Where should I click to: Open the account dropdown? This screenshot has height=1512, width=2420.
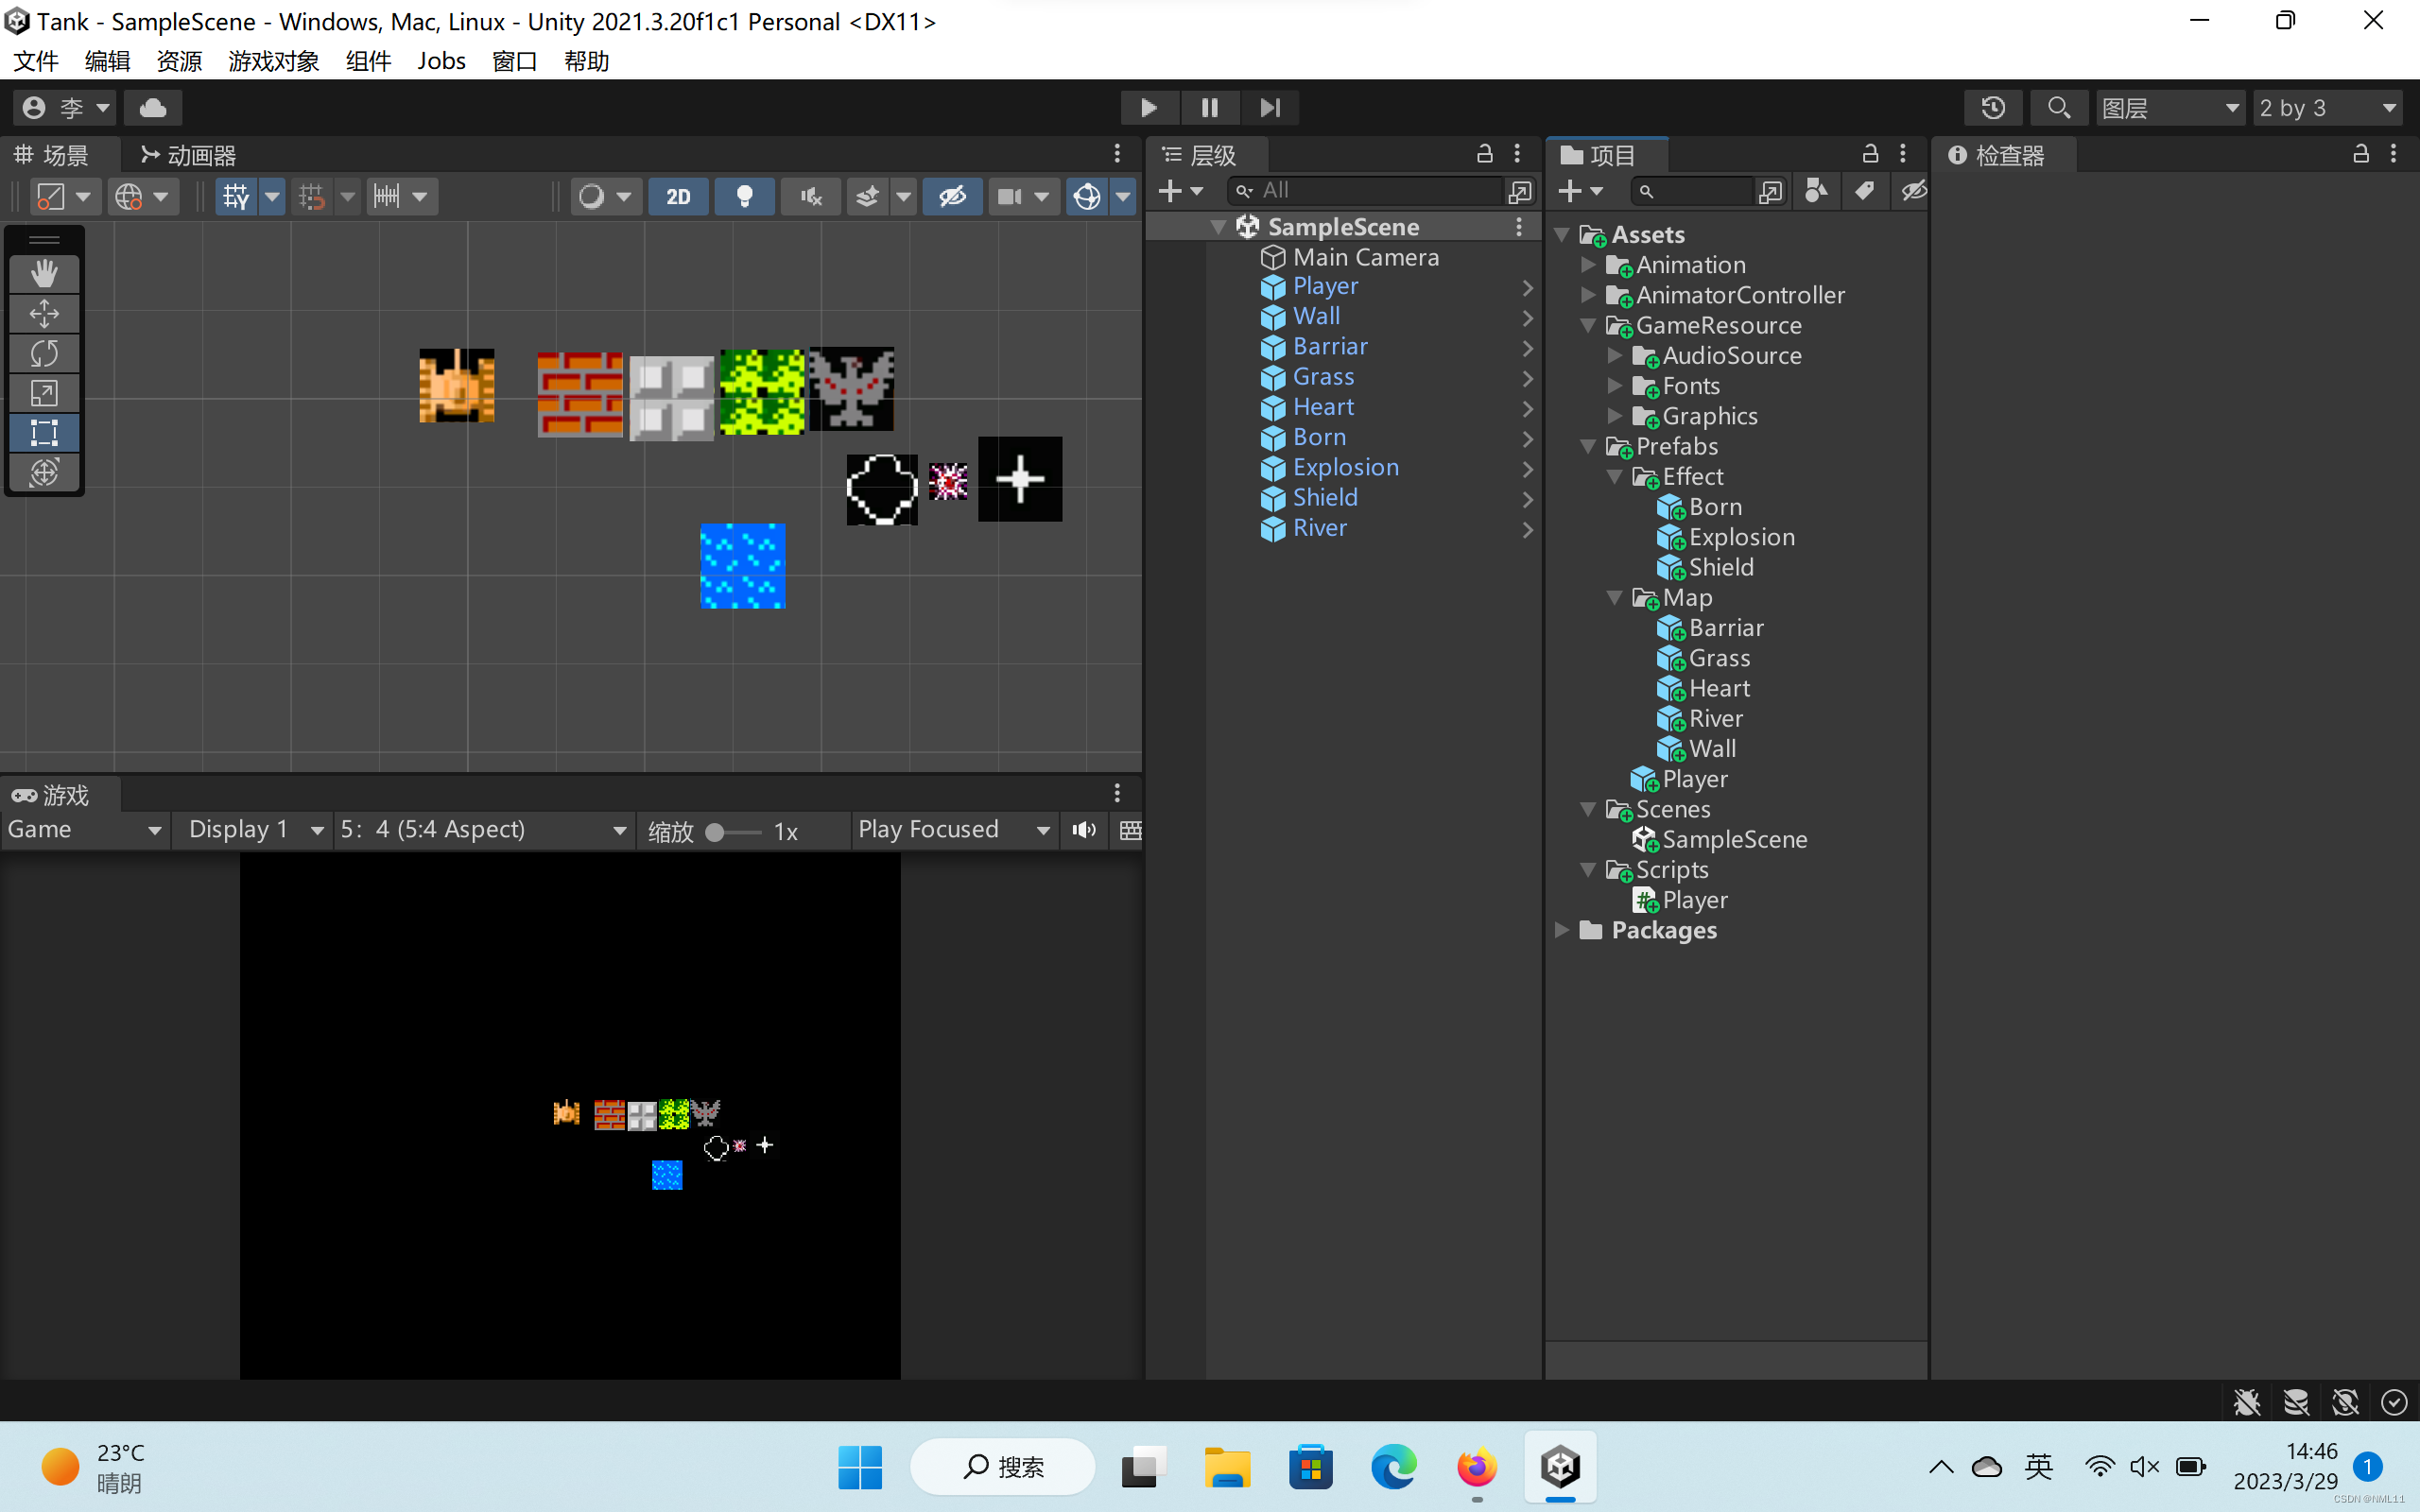(65, 107)
